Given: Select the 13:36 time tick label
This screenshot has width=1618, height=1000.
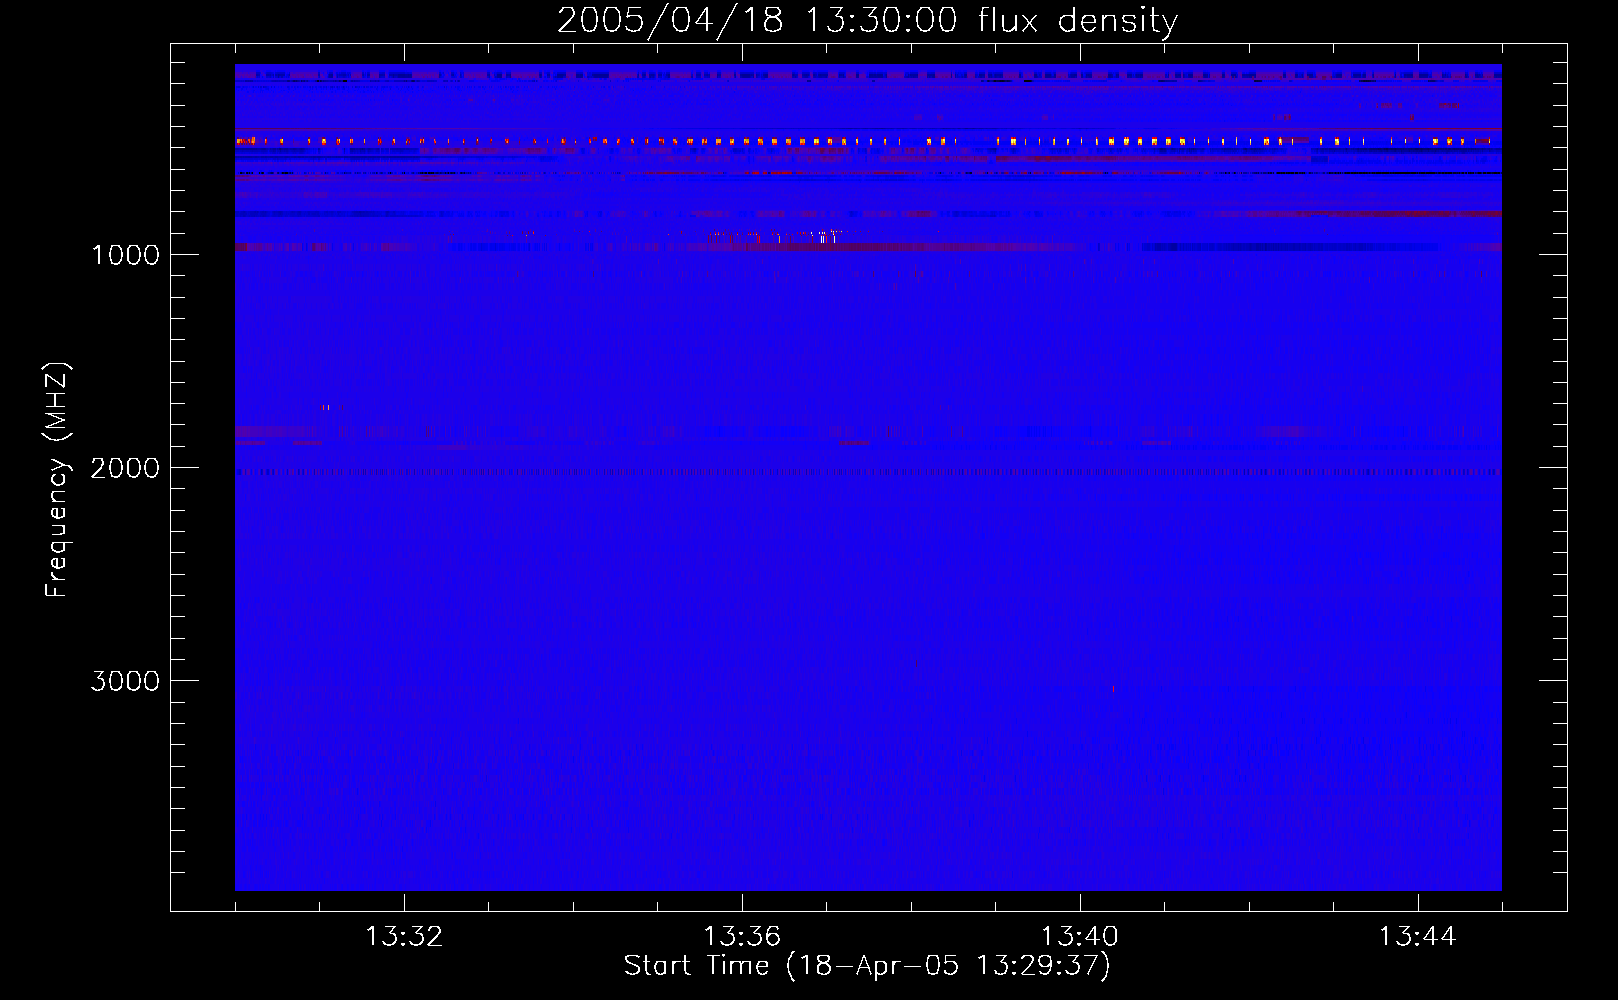Looking at the screenshot, I should pyautogui.click(x=742, y=937).
